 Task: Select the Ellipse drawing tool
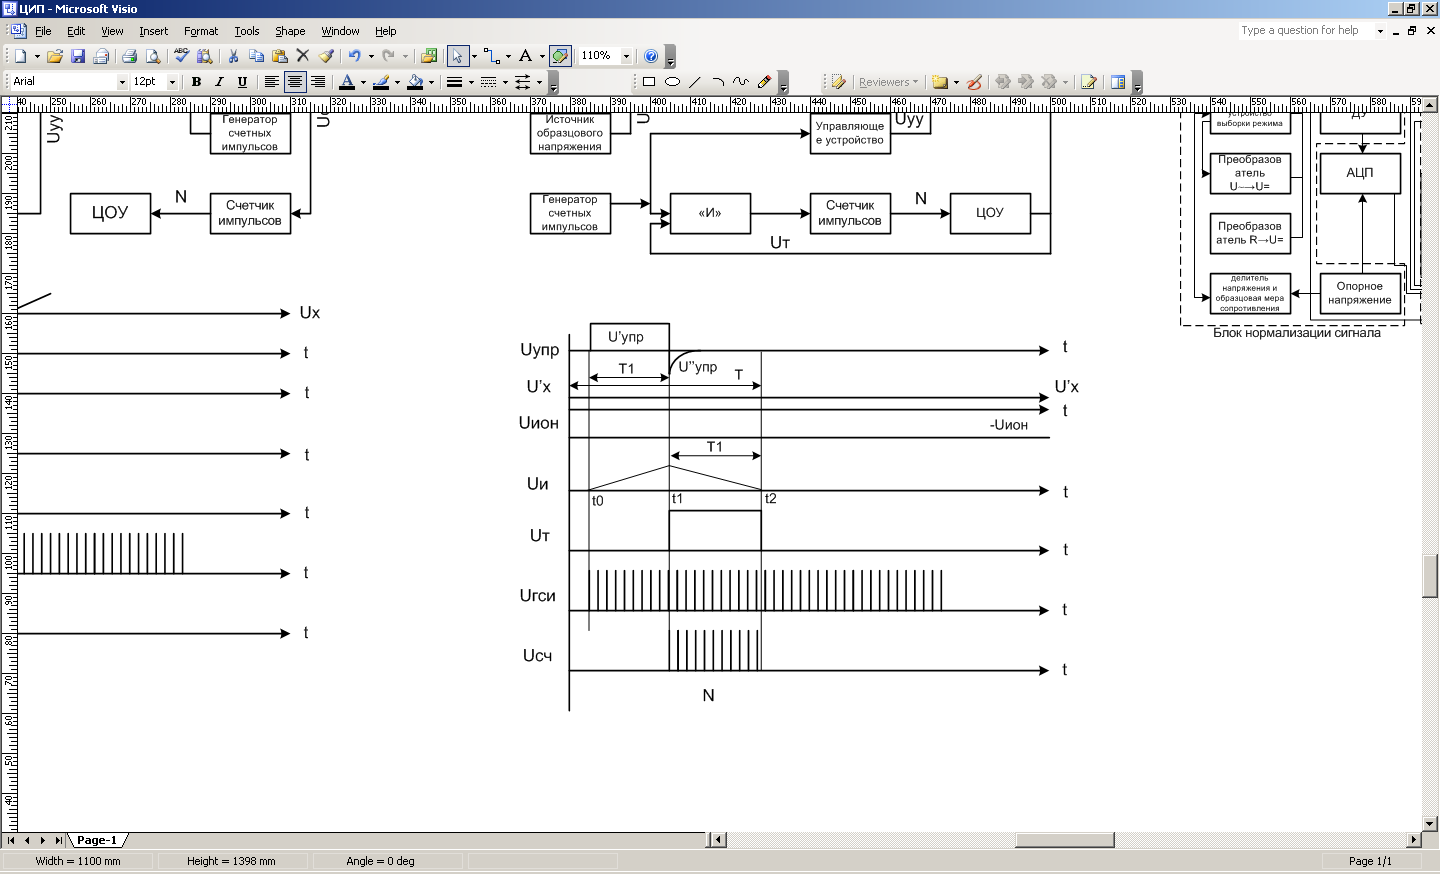672,82
